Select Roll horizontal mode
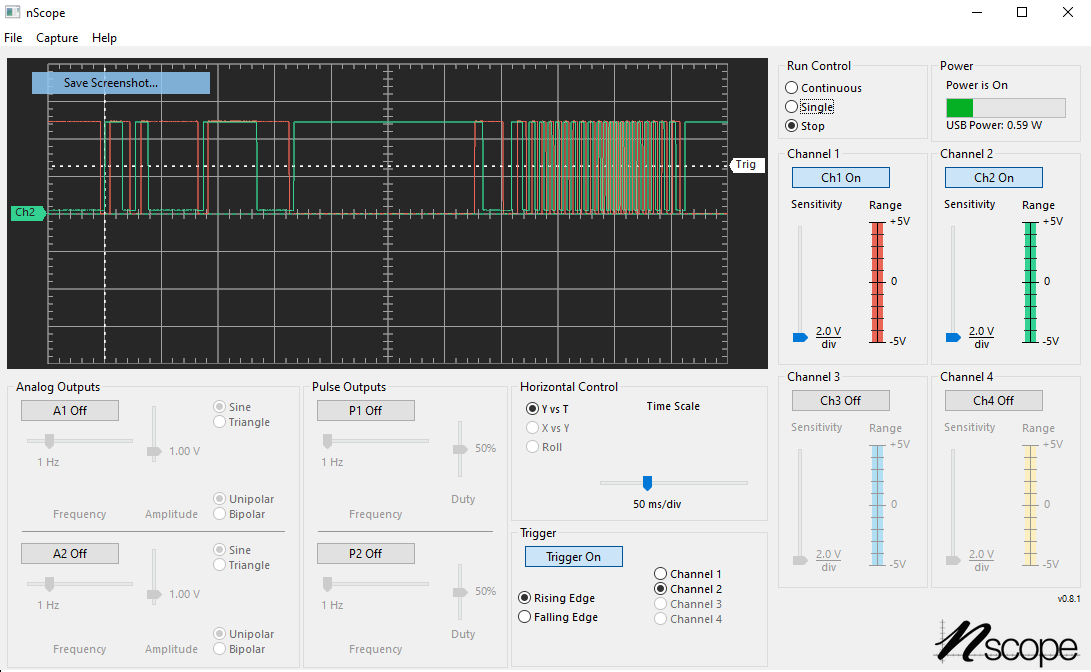 pos(533,447)
